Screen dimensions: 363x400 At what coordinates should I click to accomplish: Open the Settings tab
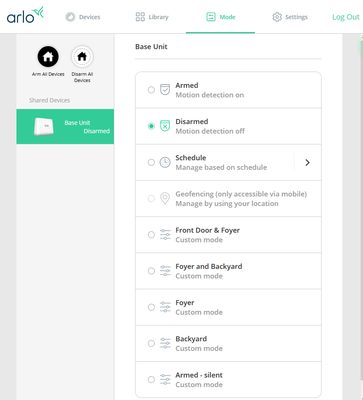tap(290, 17)
